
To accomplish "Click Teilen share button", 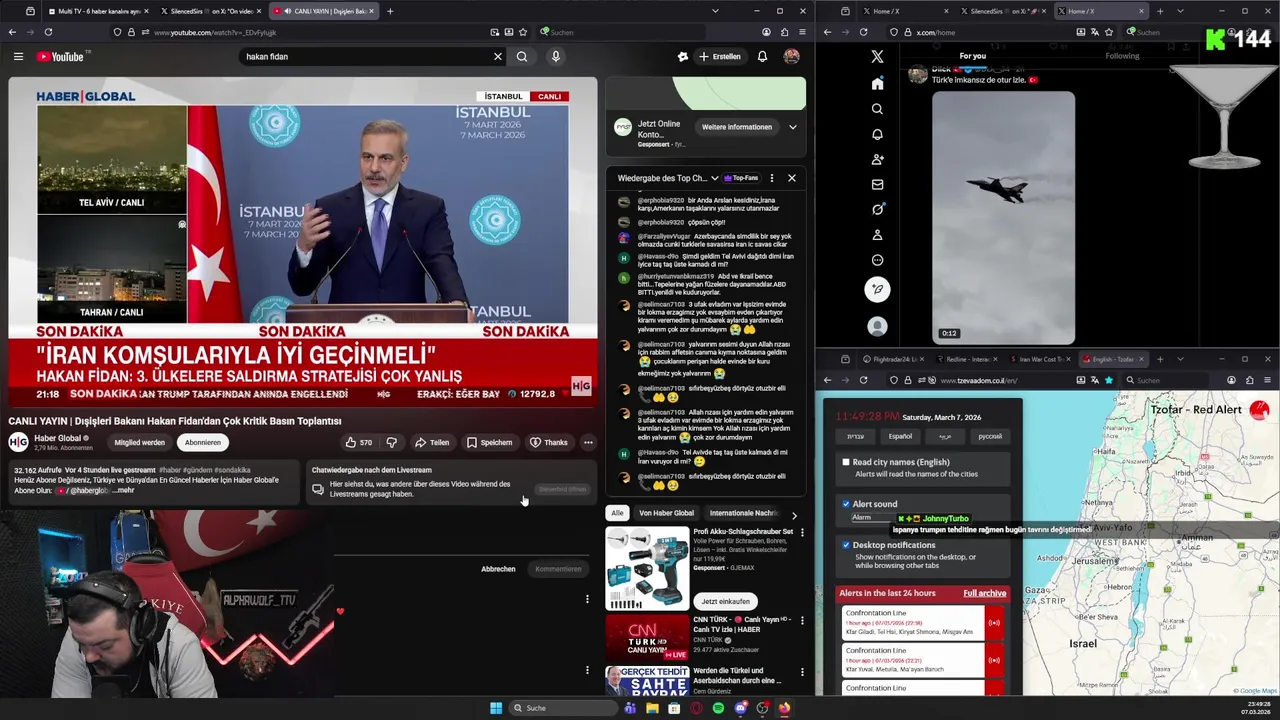I will pos(432,442).
